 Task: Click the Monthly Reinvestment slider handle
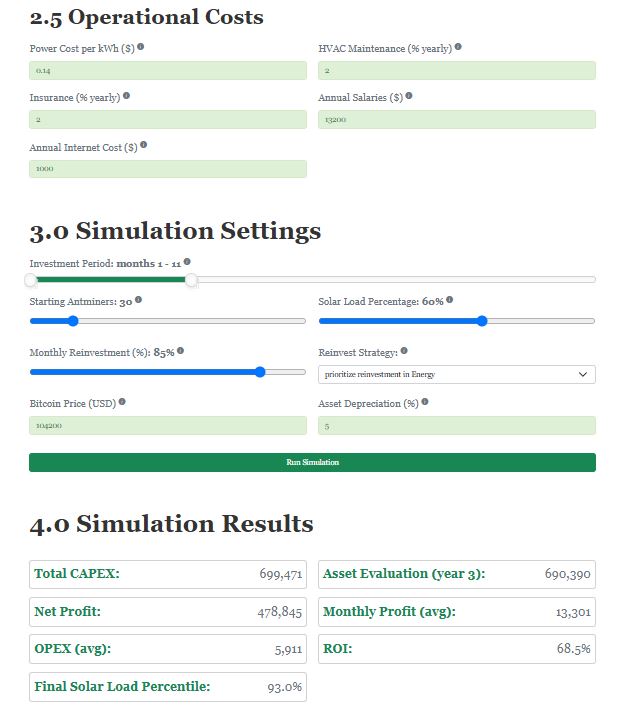click(x=260, y=371)
